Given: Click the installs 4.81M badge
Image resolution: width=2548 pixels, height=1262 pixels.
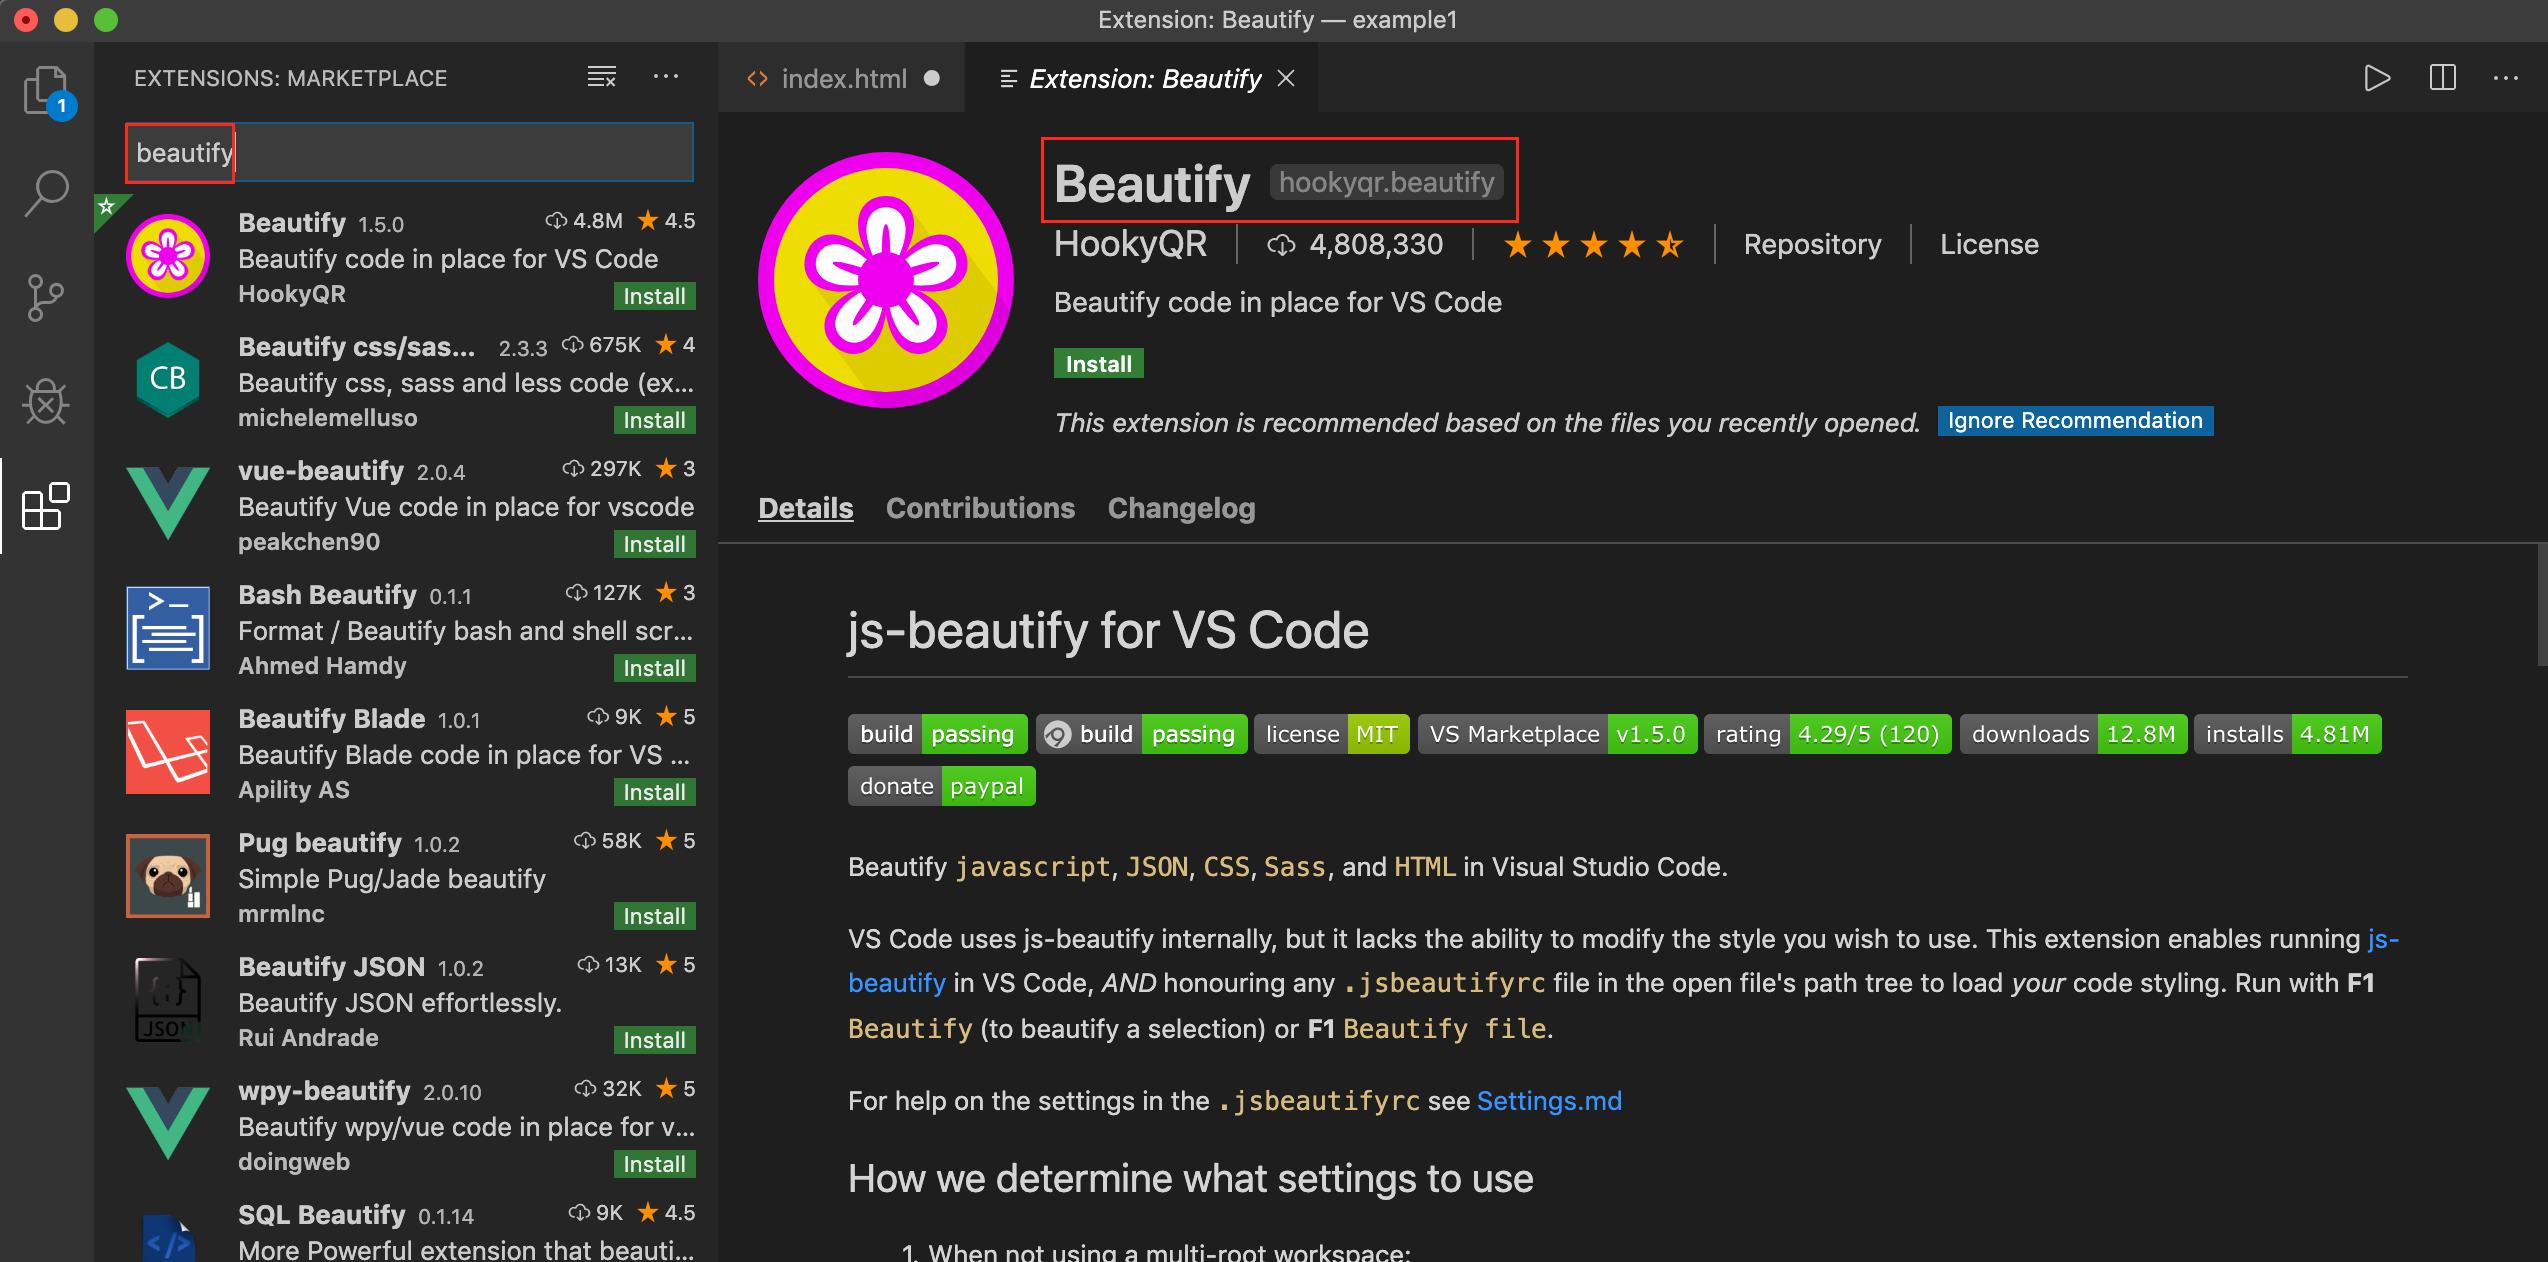Looking at the screenshot, I should click(2287, 735).
